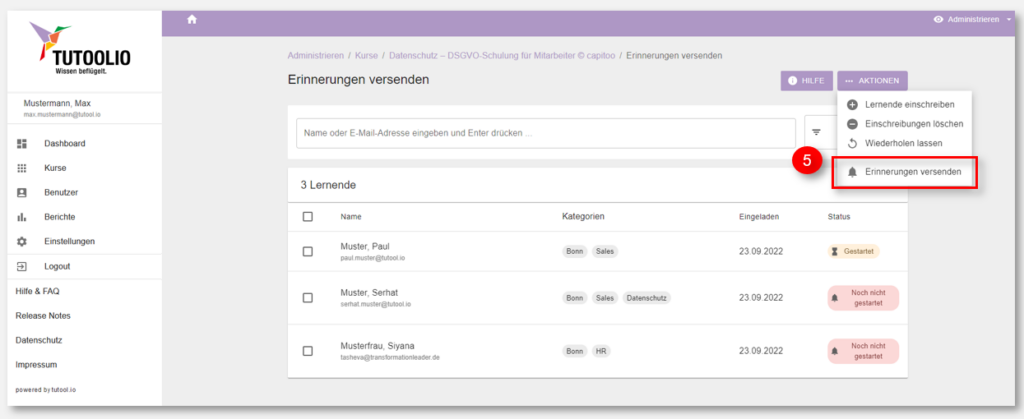Toggle the select-all checkbox in header

pyautogui.click(x=308, y=217)
